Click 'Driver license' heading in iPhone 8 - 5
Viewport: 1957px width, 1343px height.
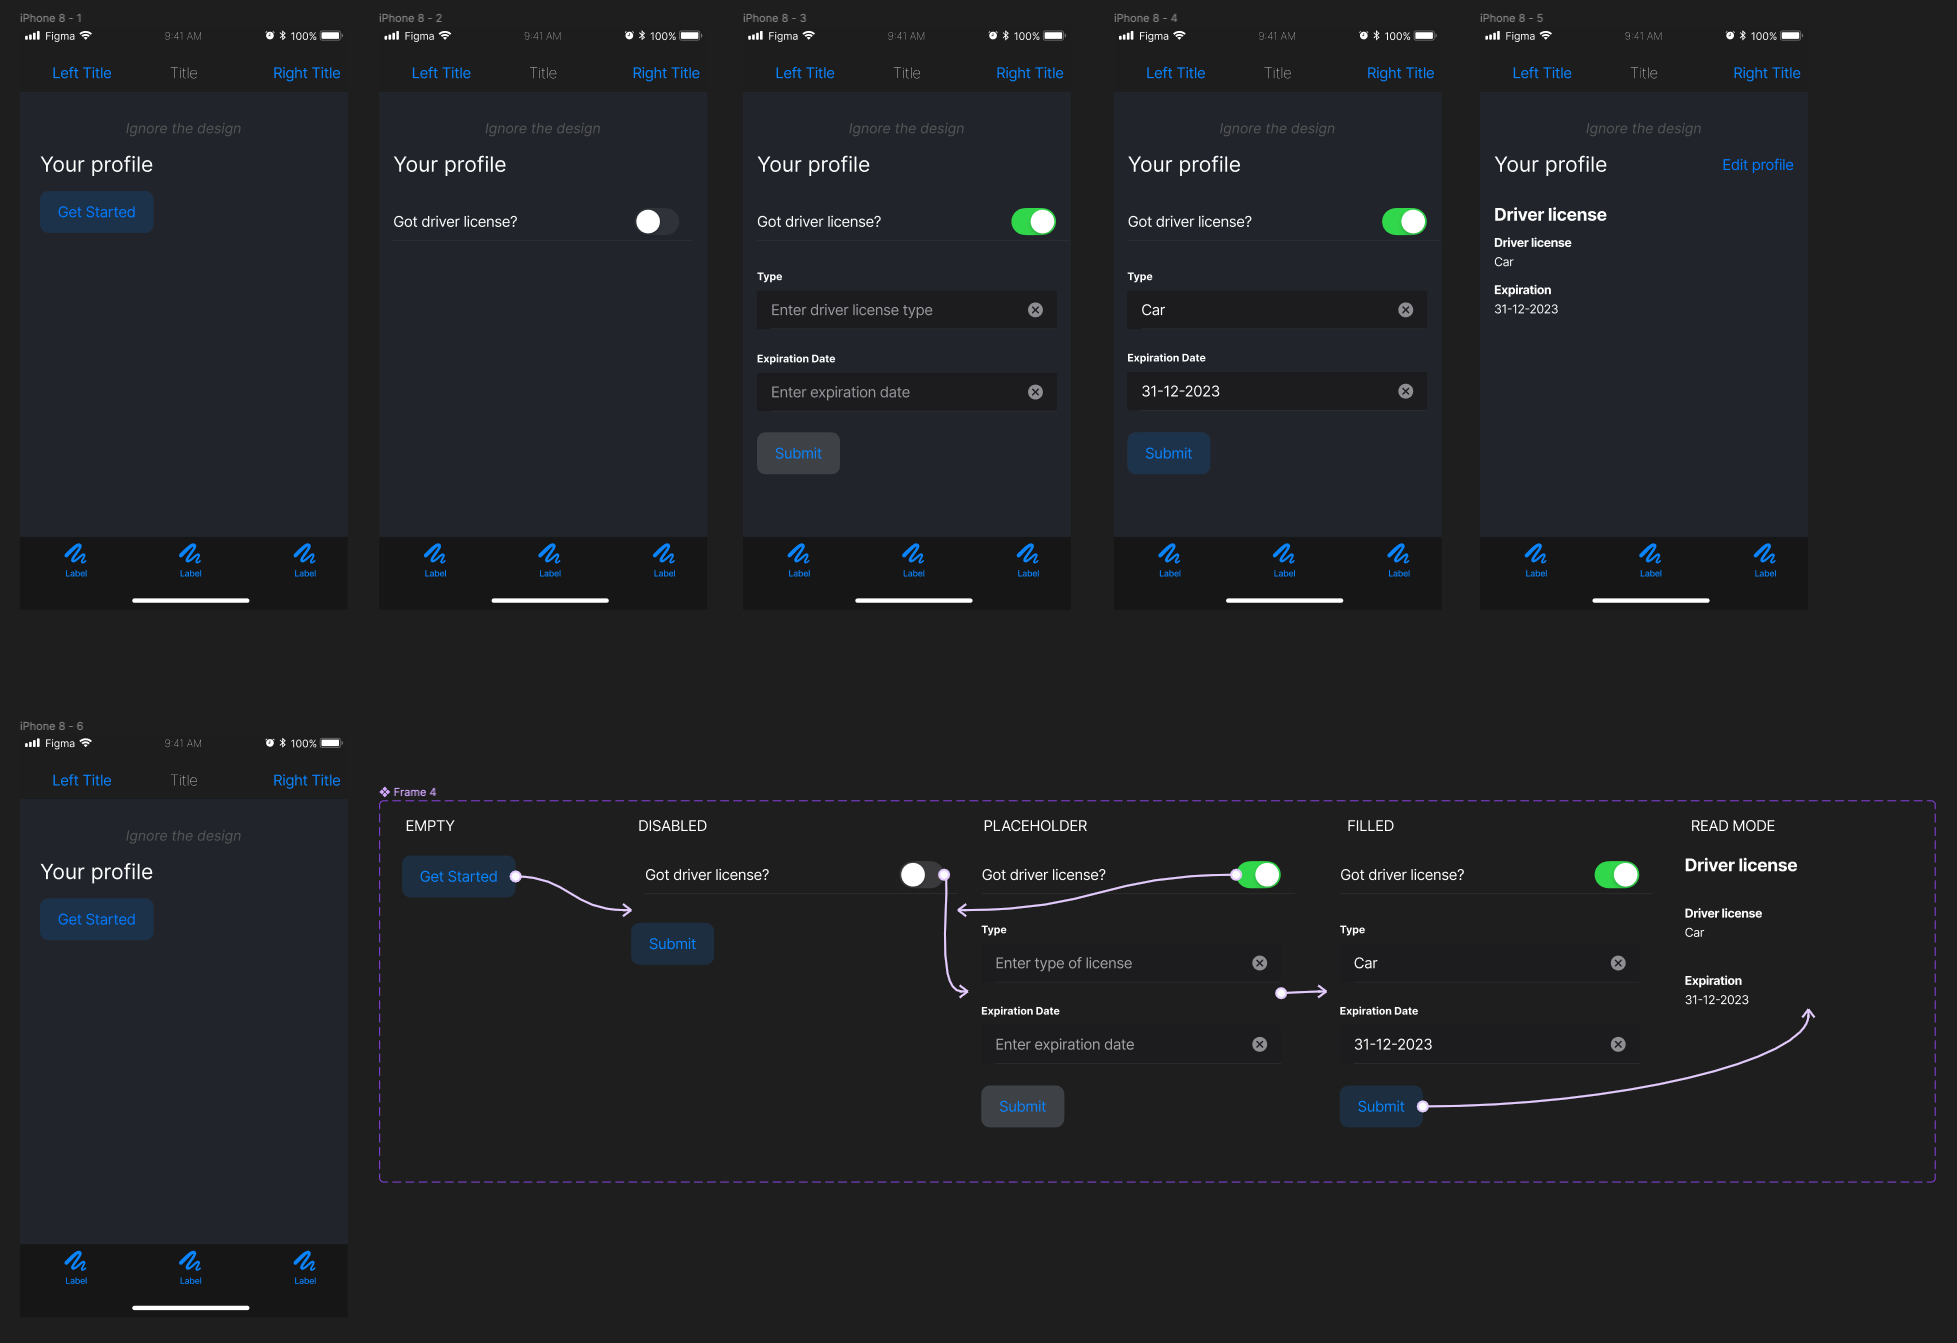[1550, 215]
